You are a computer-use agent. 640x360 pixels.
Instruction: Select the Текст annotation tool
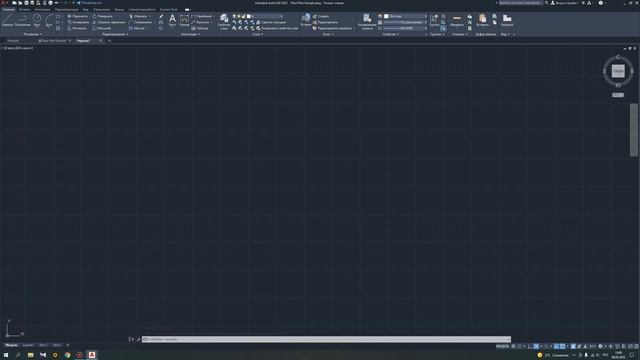(x=172, y=20)
